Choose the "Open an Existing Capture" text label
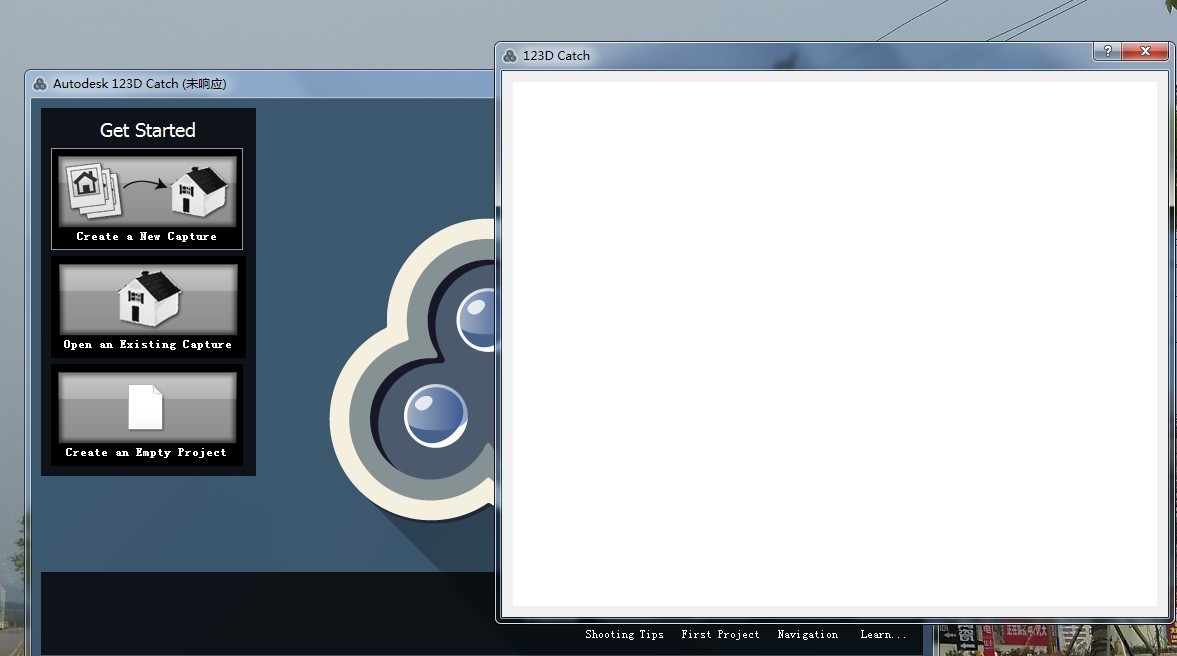This screenshot has width=1177, height=656. 148,345
